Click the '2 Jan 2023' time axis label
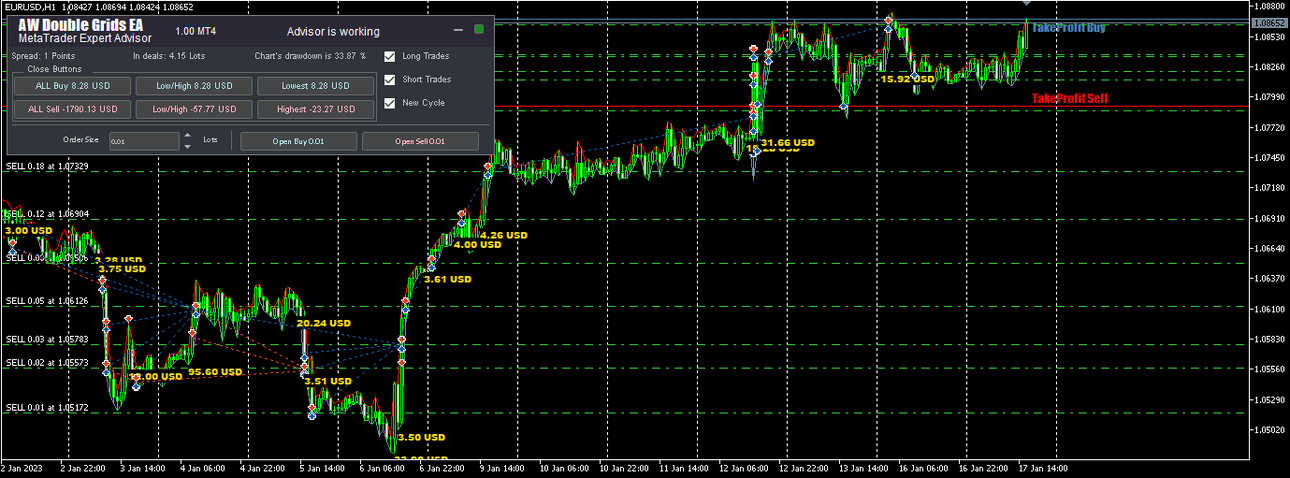Screen dimensions: 1290x478 tap(22, 467)
